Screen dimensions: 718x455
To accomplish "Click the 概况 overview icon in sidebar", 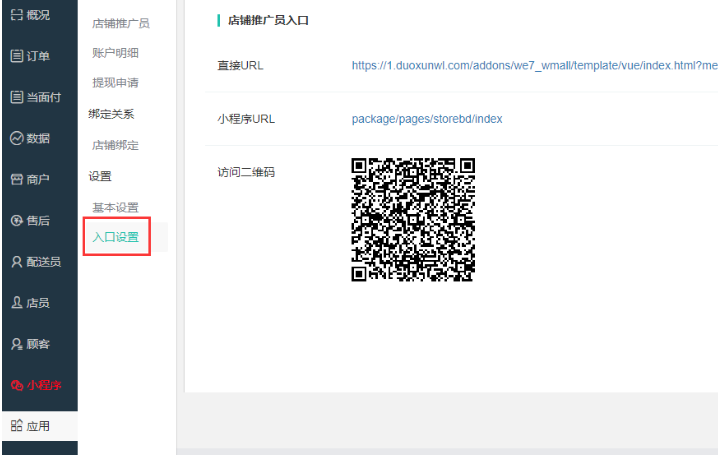I will tap(16, 15).
